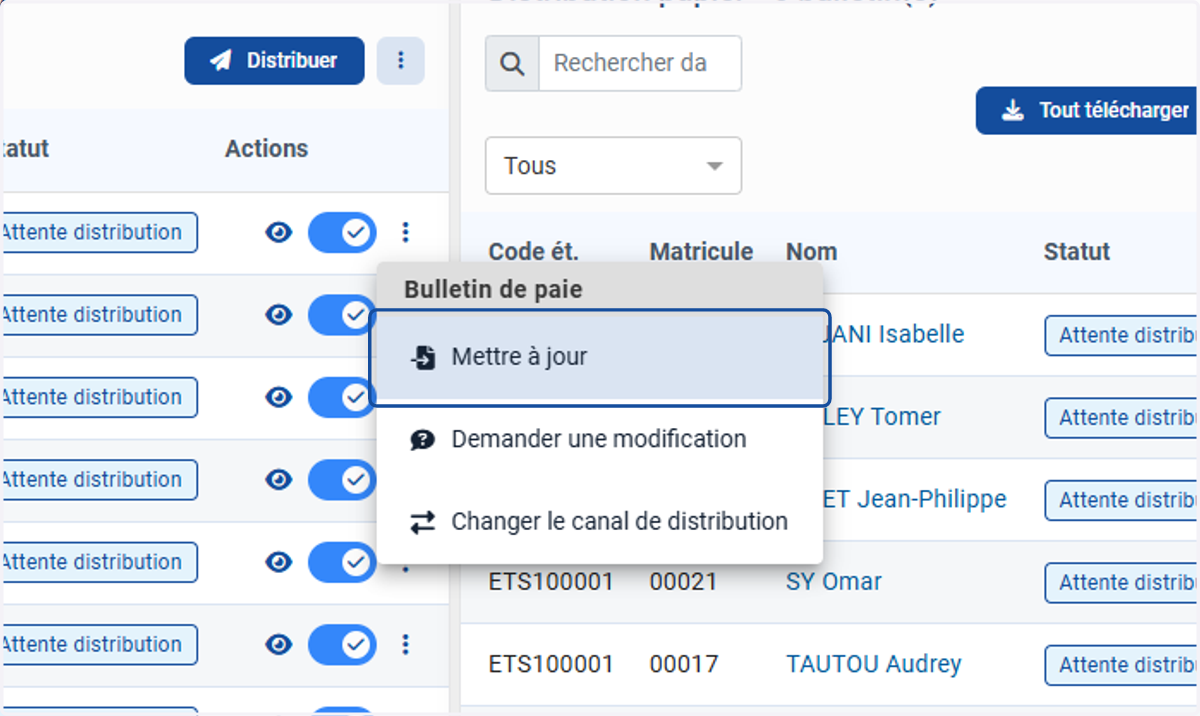Click matricule cell 00017

(683, 663)
